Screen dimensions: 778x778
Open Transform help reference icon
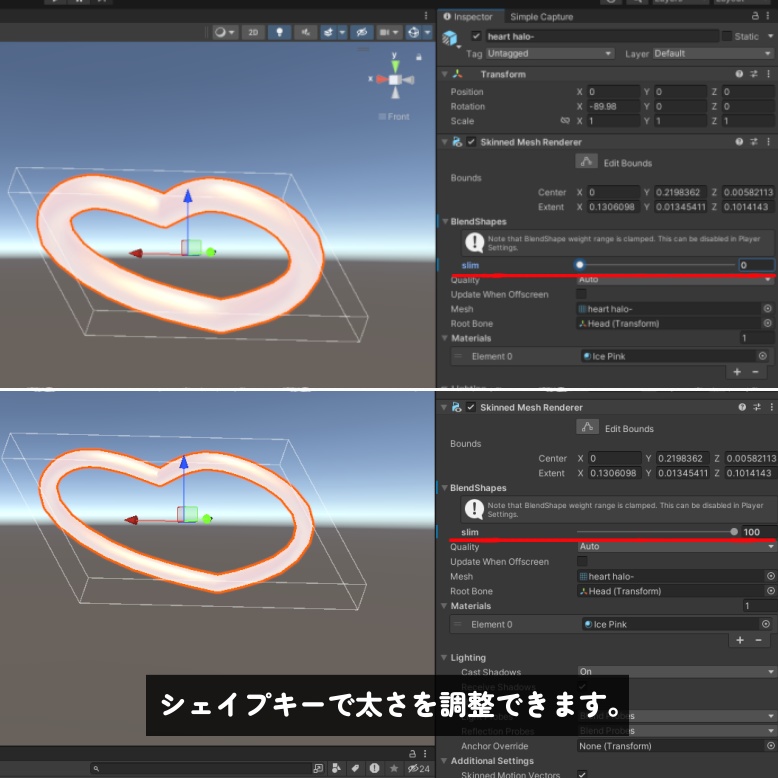pos(739,74)
